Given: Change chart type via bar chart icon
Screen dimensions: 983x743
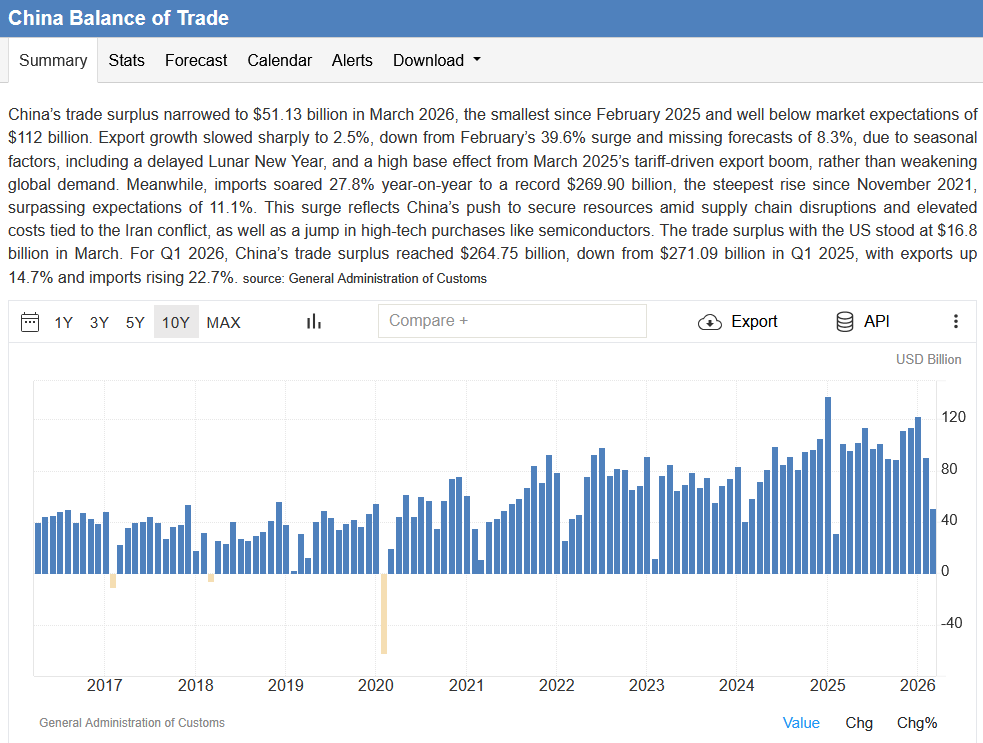Looking at the screenshot, I should 313,322.
